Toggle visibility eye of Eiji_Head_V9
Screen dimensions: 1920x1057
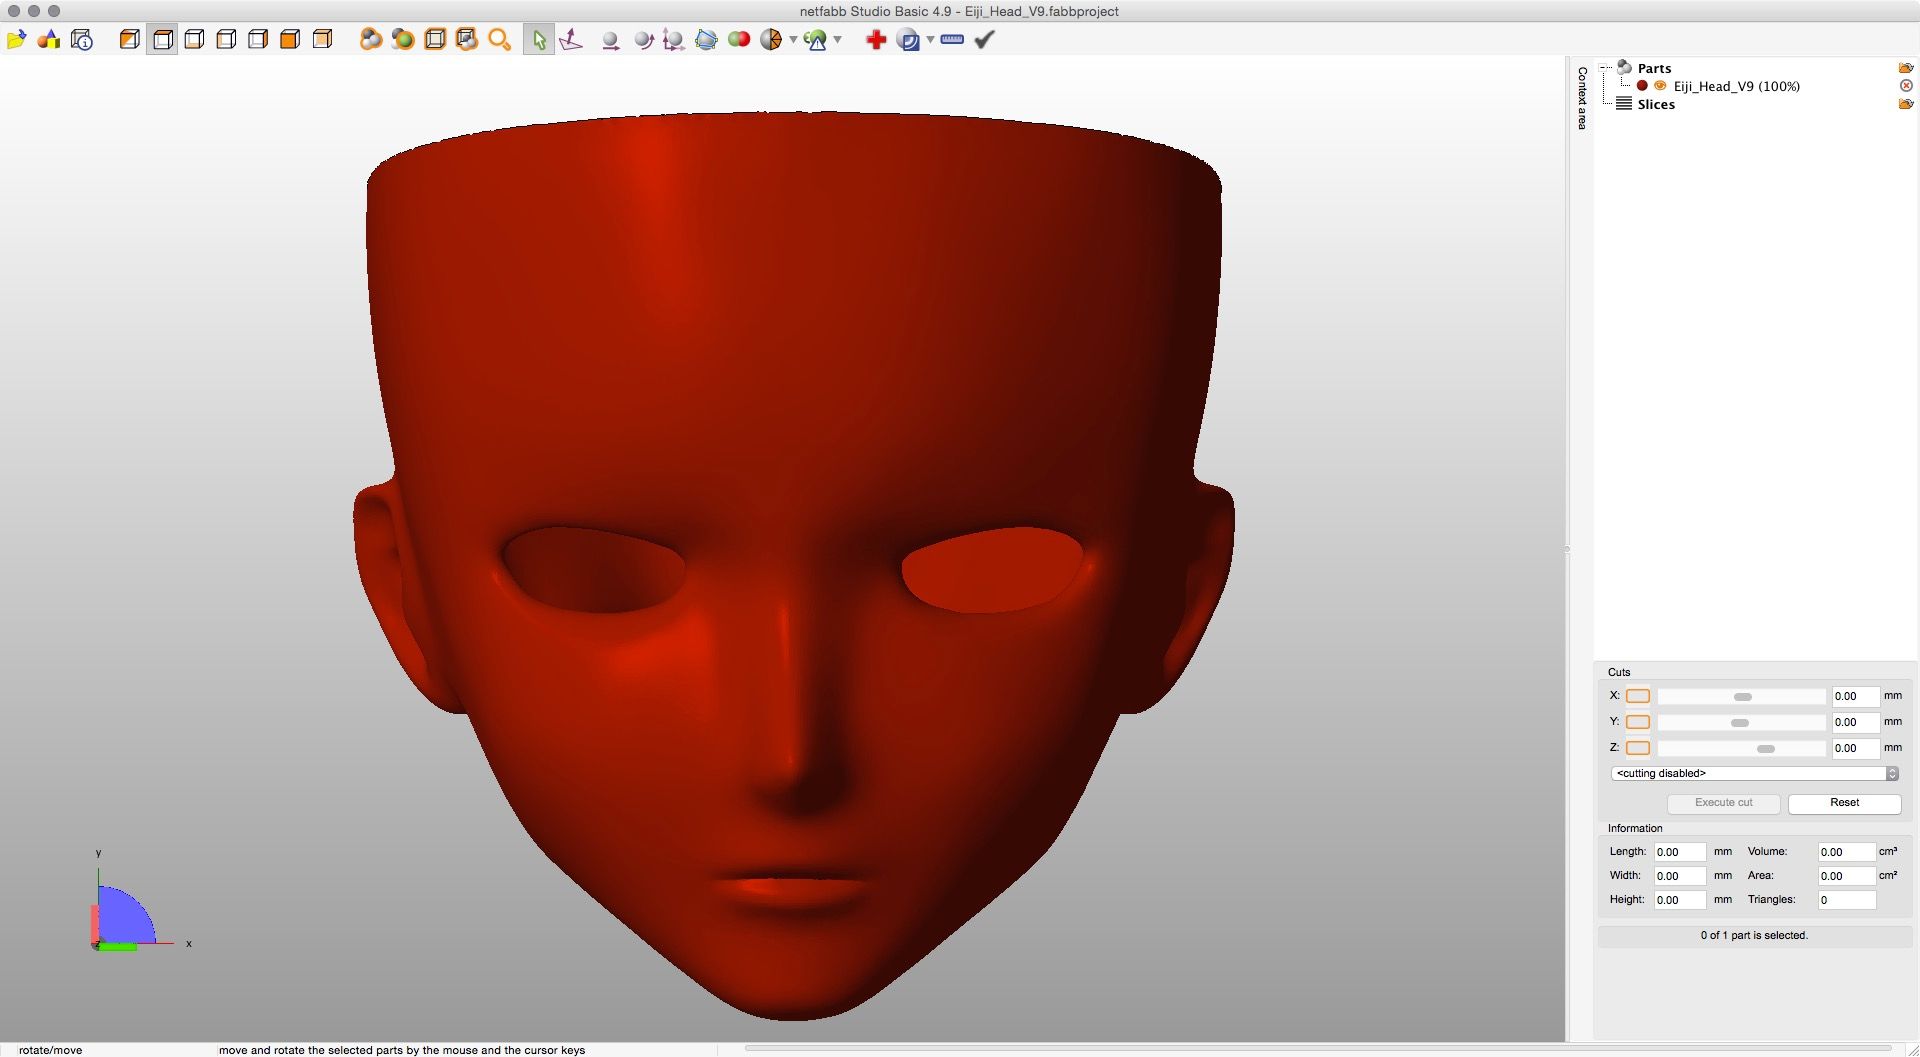coord(1660,86)
